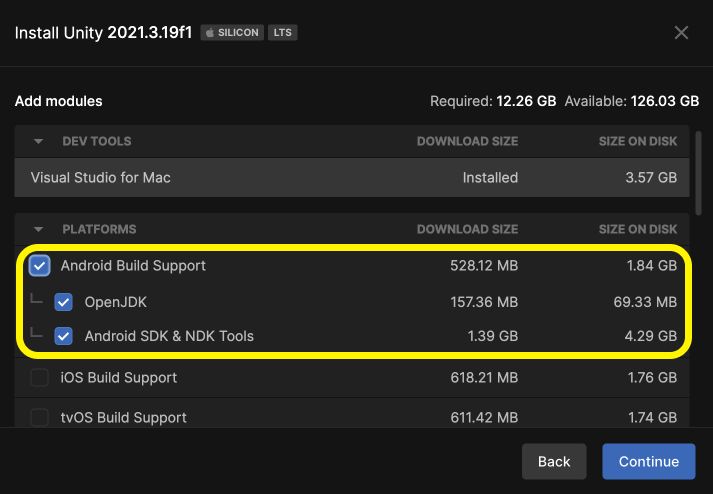Click the 69.33 MB size on disk value
713x494 pixels.
645,302
